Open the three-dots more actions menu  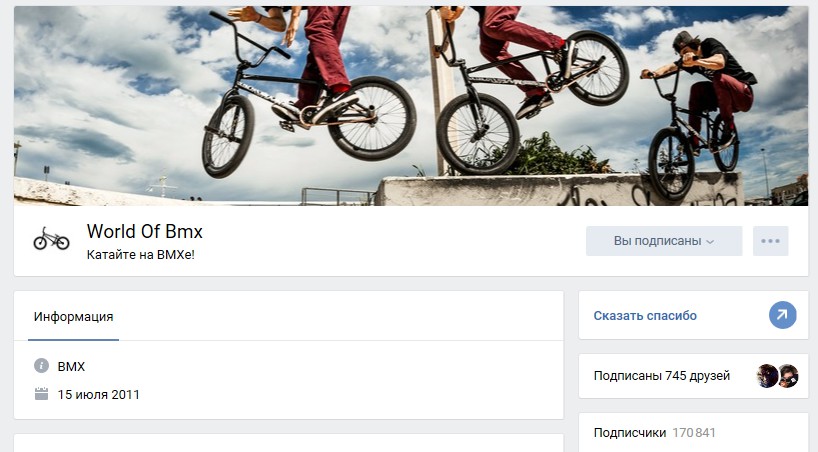click(771, 241)
